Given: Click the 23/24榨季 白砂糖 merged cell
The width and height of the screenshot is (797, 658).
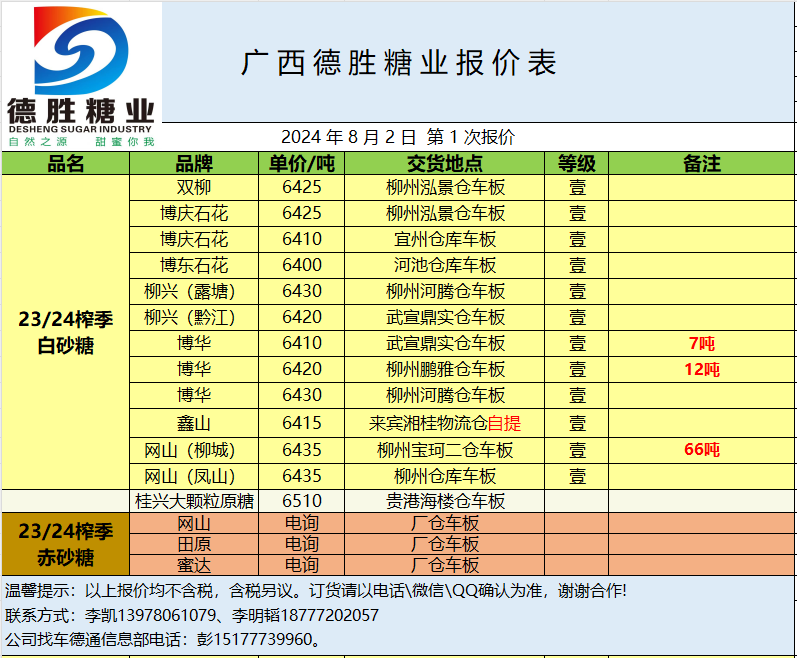Looking at the screenshot, I should pyautogui.click(x=66, y=332).
